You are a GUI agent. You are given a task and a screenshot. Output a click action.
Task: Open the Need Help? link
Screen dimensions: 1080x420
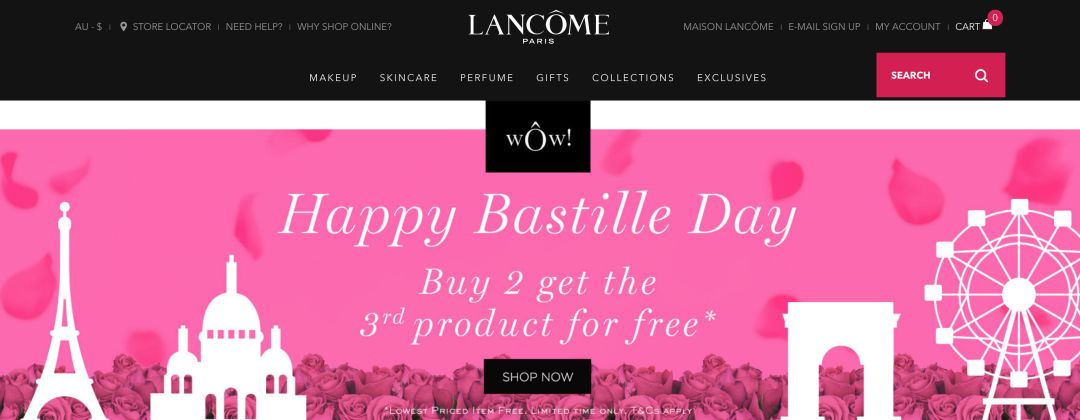coord(254,27)
